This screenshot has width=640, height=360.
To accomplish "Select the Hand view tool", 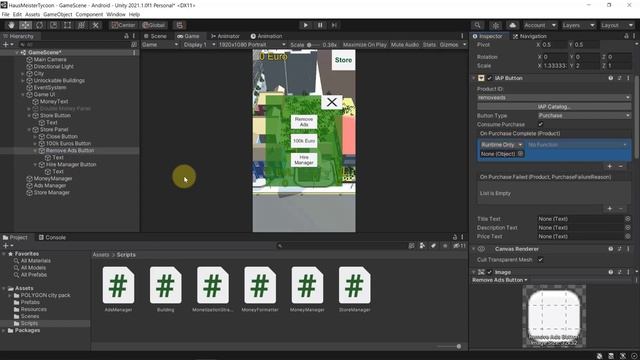I will click(11, 25).
